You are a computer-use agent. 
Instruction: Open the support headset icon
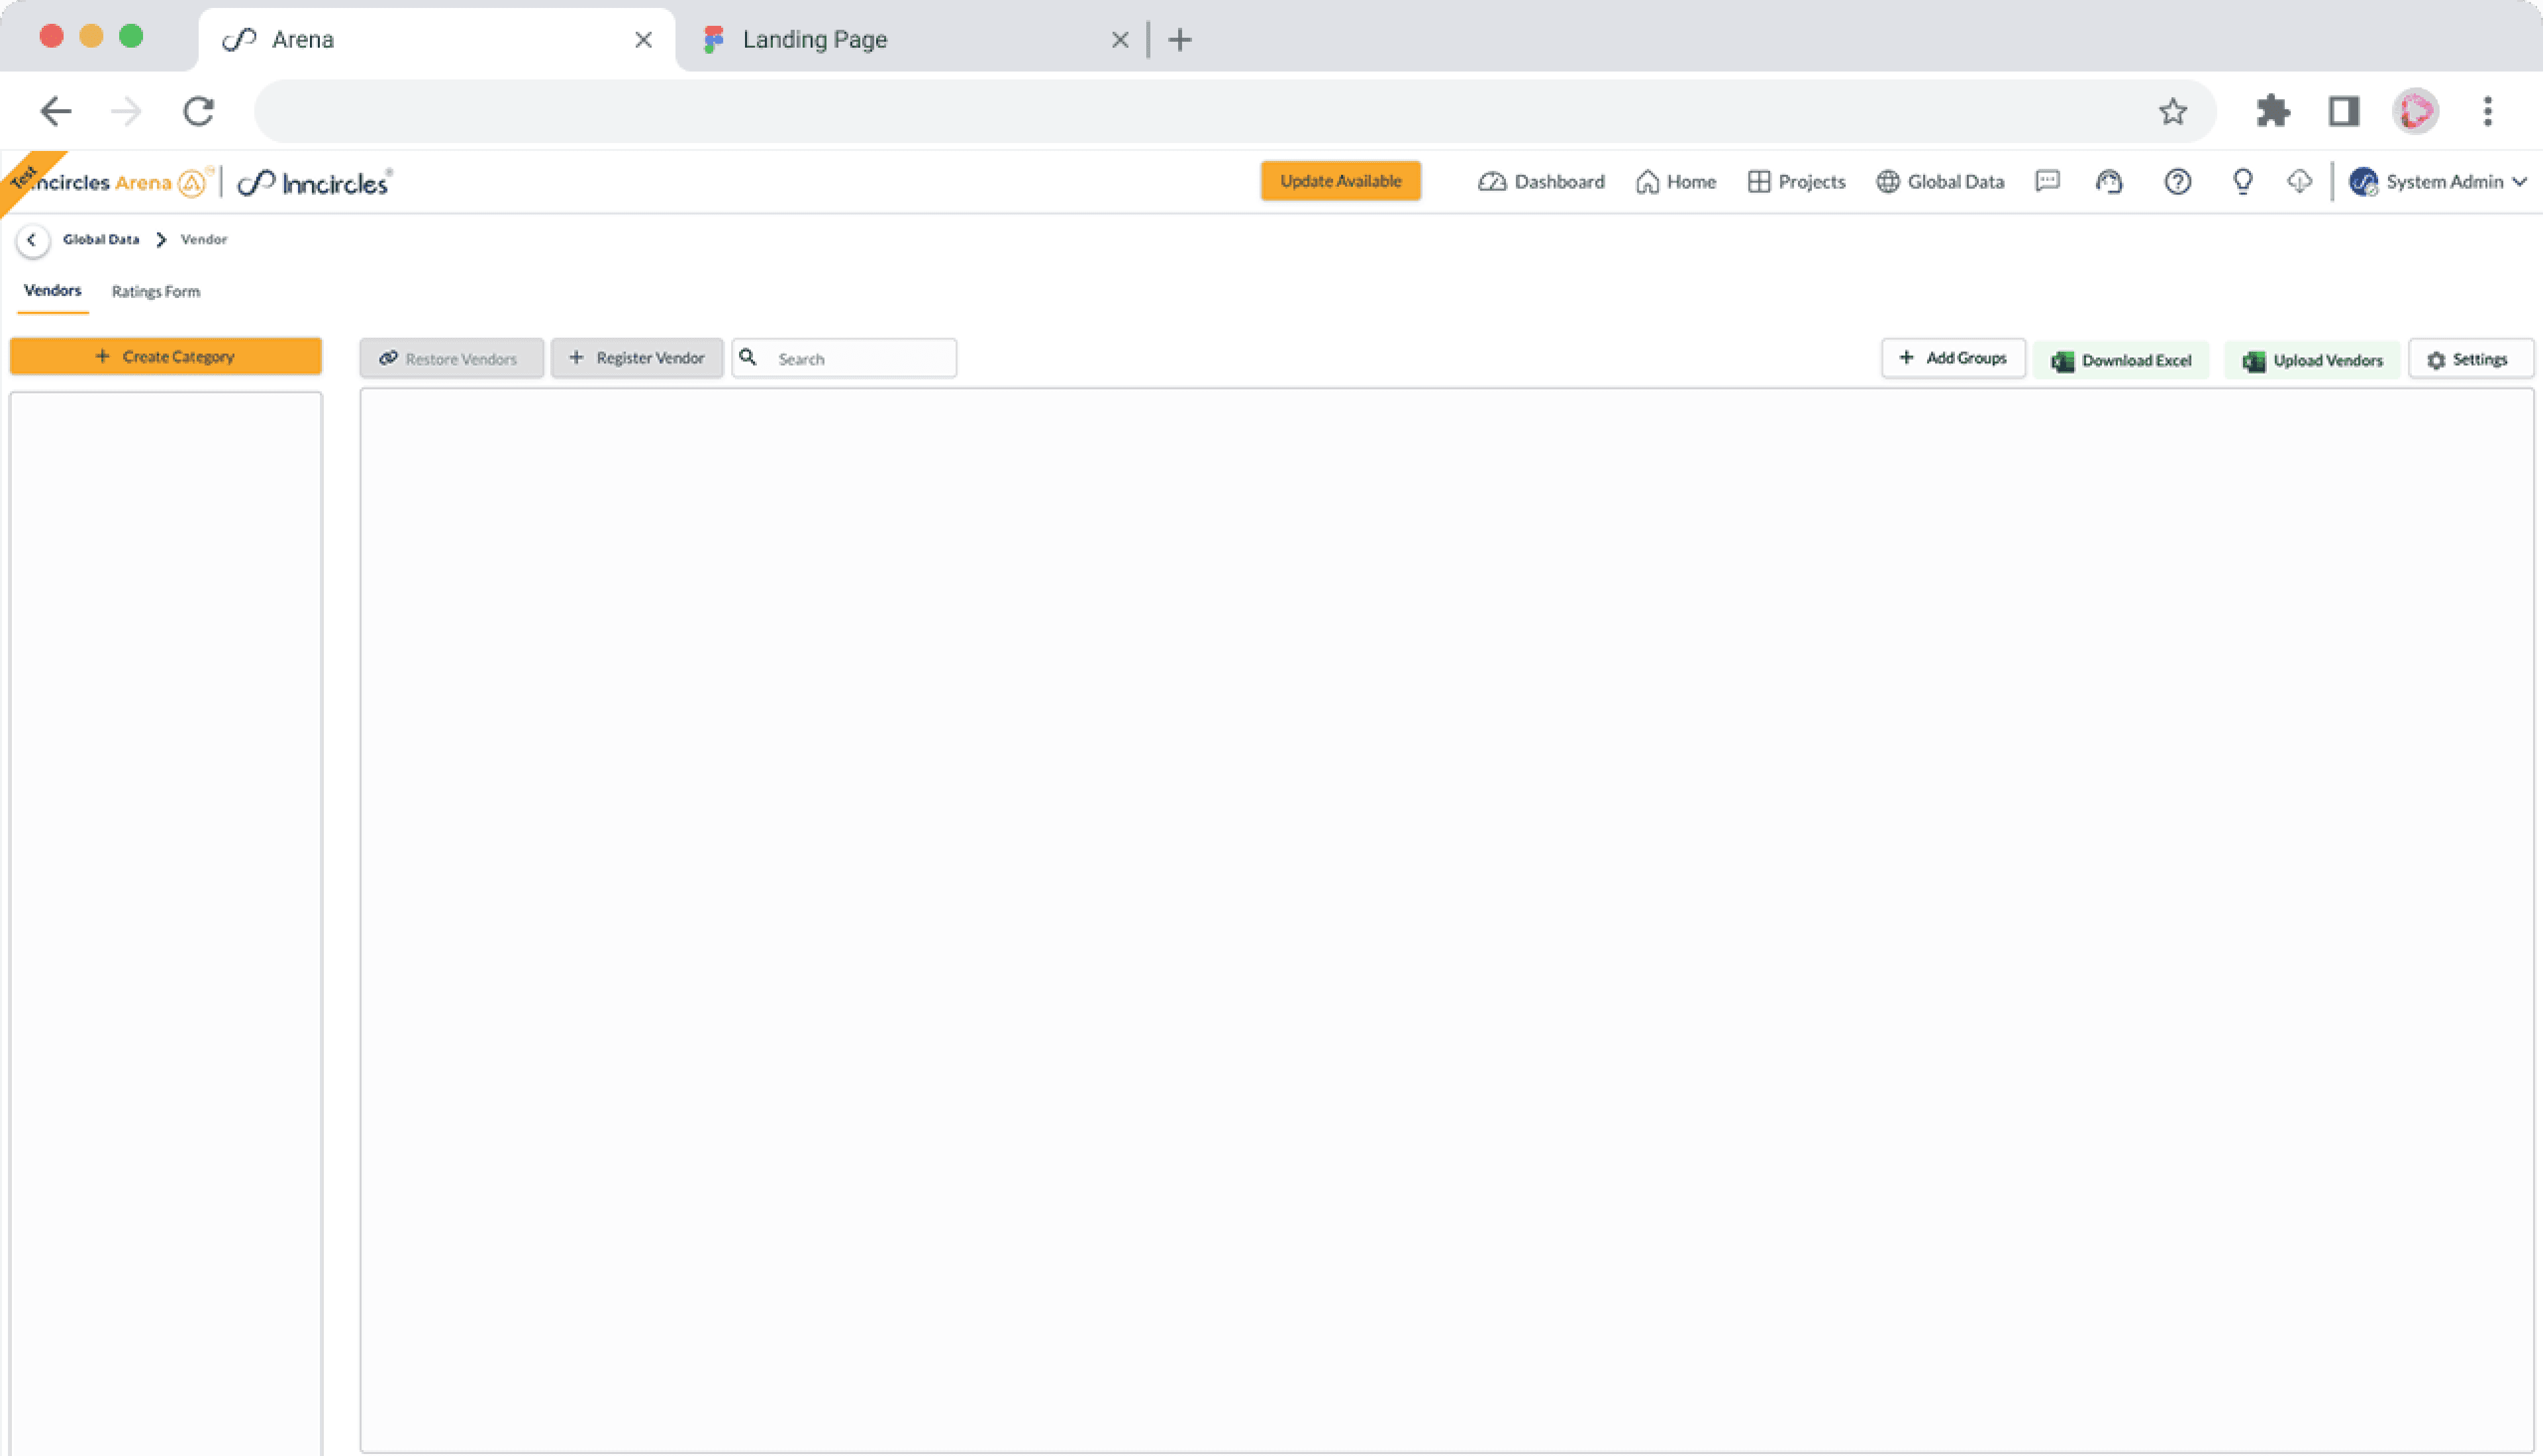point(2109,181)
